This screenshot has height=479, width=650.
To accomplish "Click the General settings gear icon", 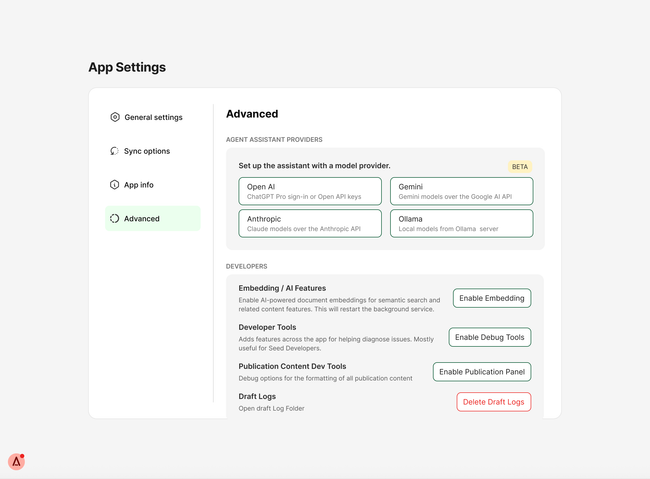I will point(115,117).
